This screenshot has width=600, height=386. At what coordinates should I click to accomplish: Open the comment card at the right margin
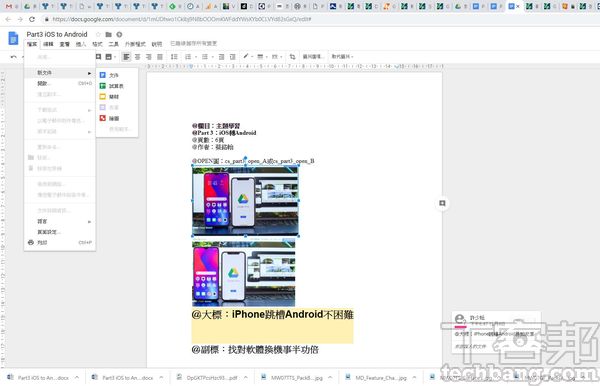point(496,332)
